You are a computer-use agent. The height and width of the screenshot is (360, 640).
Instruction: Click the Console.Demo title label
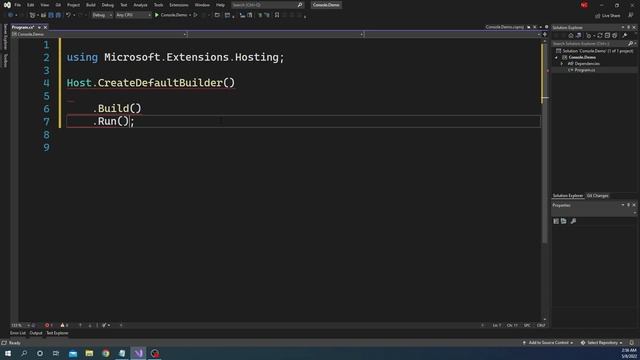click(326, 5)
